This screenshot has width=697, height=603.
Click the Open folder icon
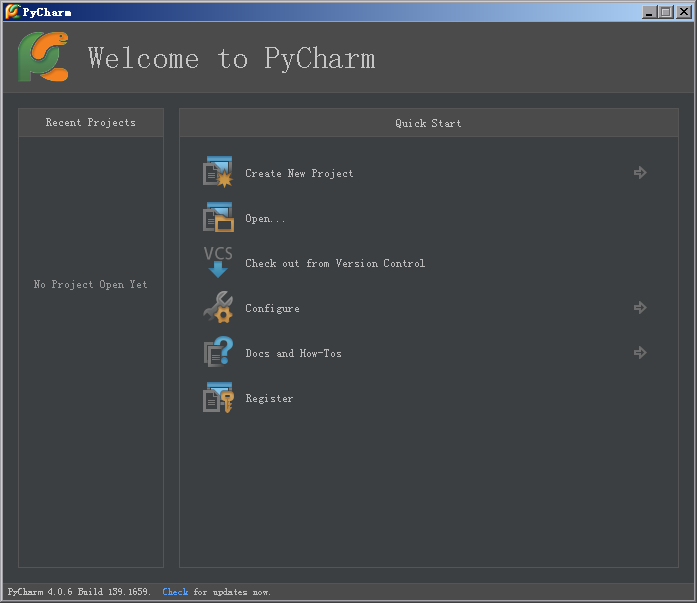click(218, 217)
